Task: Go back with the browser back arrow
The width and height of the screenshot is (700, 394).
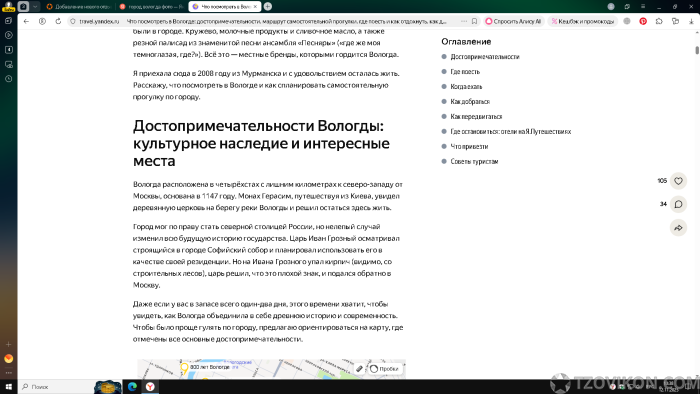Action: pyautogui.click(x=26, y=21)
